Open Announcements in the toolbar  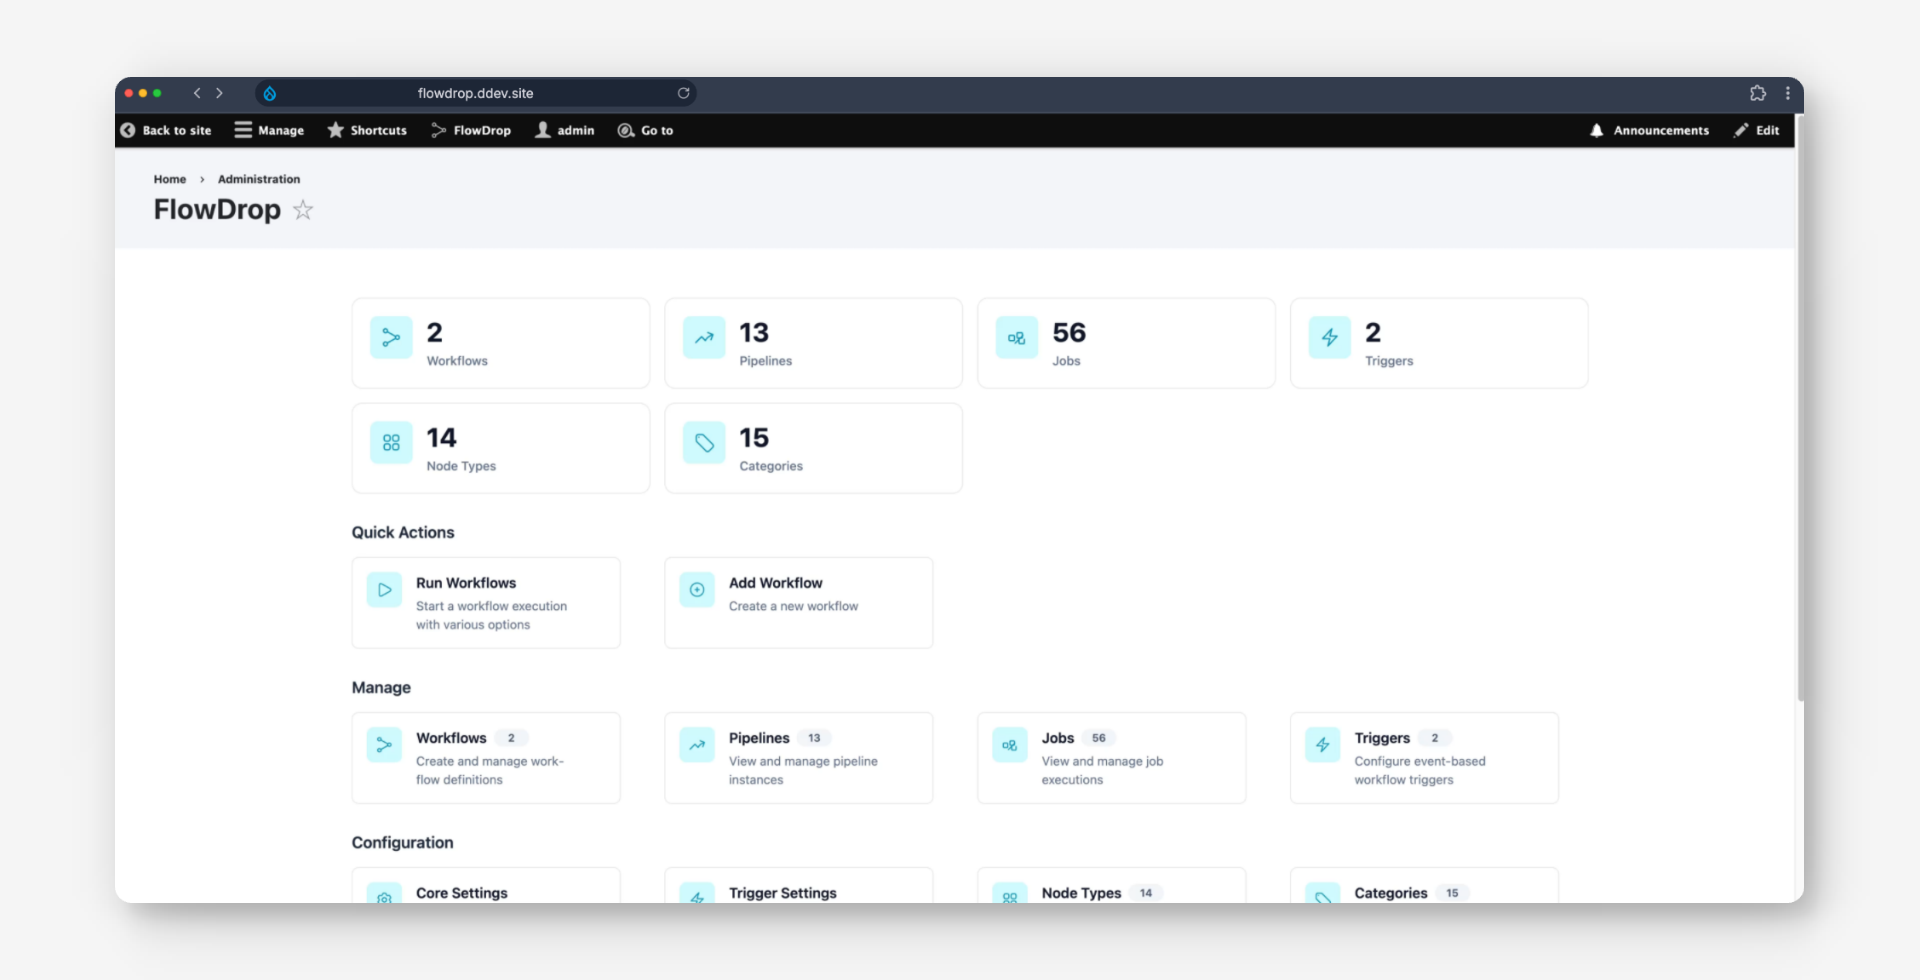1650,130
